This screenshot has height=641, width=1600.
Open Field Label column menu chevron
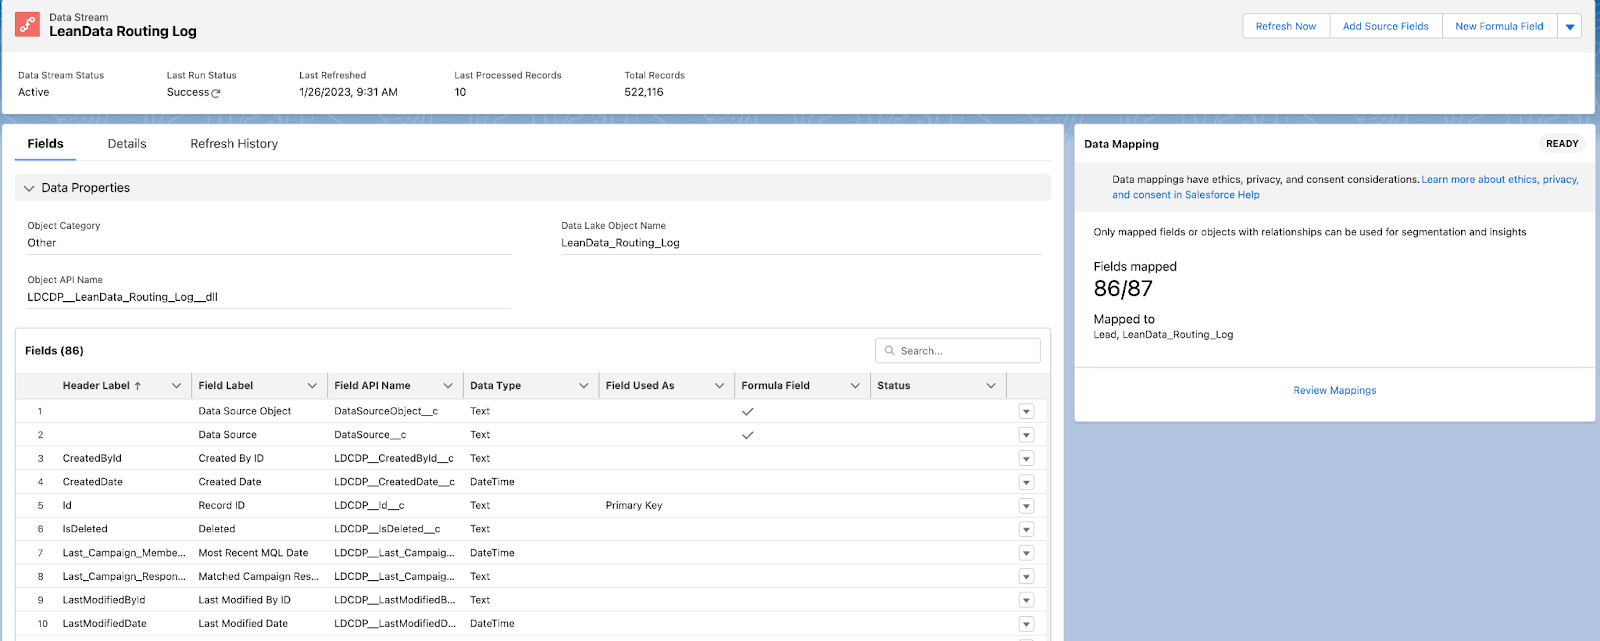click(312, 386)
